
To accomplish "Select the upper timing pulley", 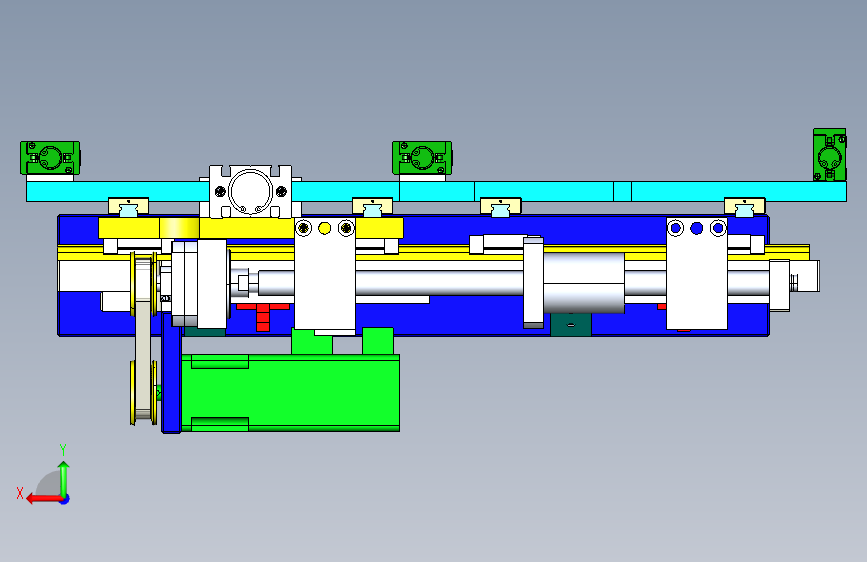I will pyautogui.click(x=144, y=284).
